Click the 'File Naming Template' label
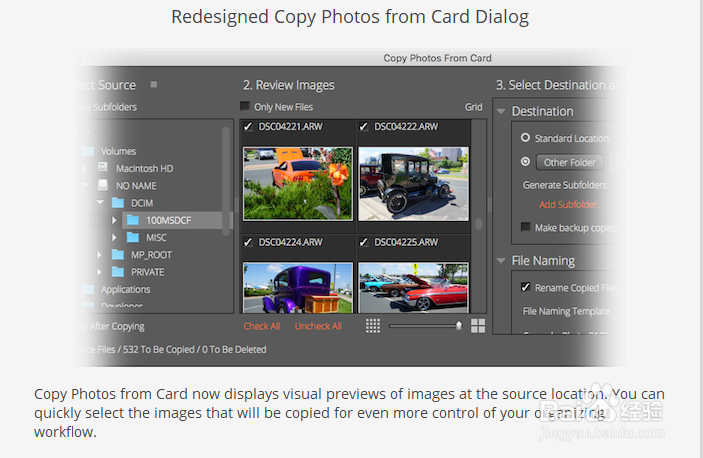The height and width of the screenshot is (458, 703). tap(566, 311)
